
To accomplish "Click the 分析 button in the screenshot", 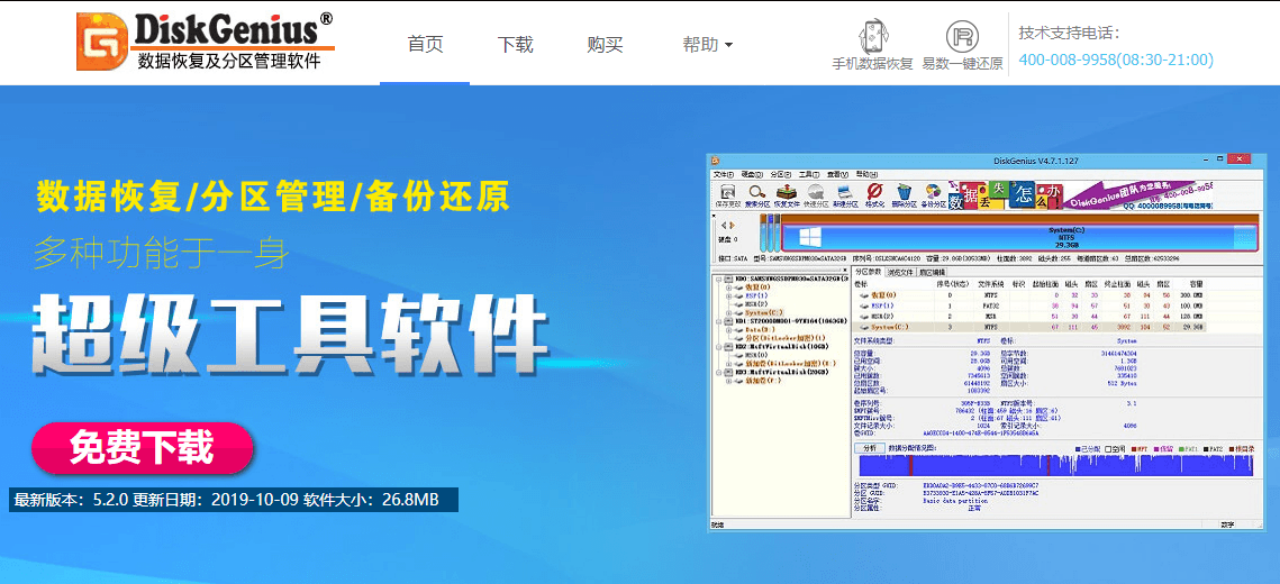I will pos(869,449).
